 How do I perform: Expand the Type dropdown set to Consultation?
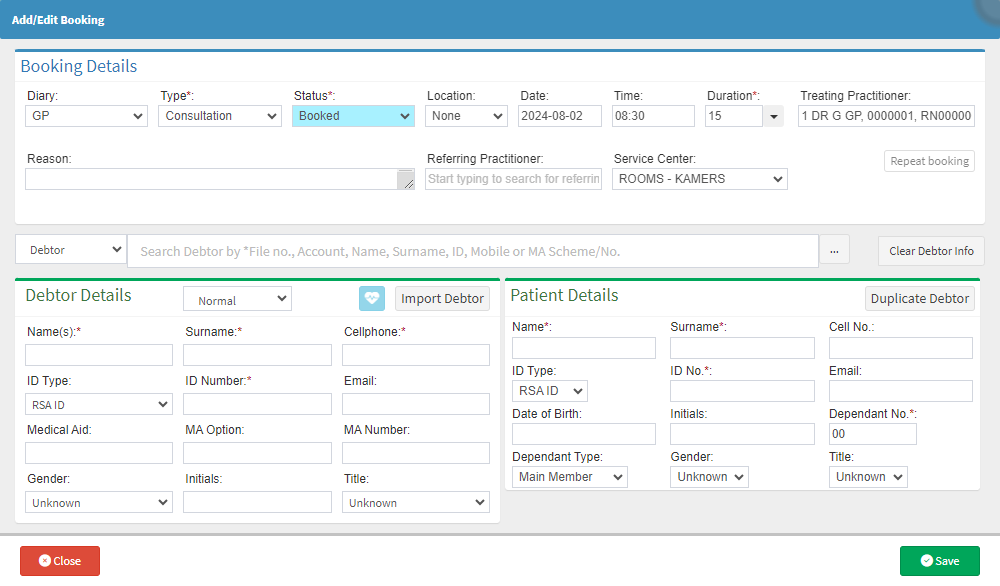pos(219,116)
